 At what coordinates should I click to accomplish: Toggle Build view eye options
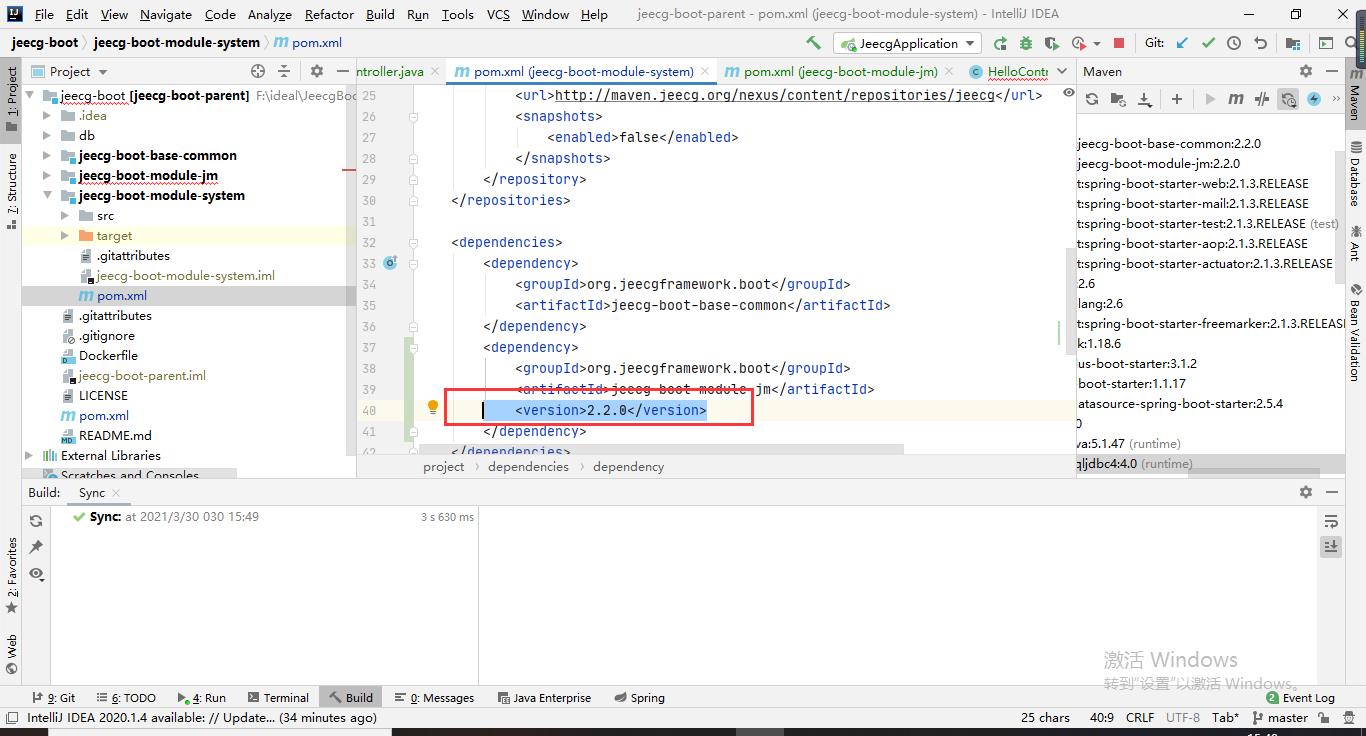(36, 574)
